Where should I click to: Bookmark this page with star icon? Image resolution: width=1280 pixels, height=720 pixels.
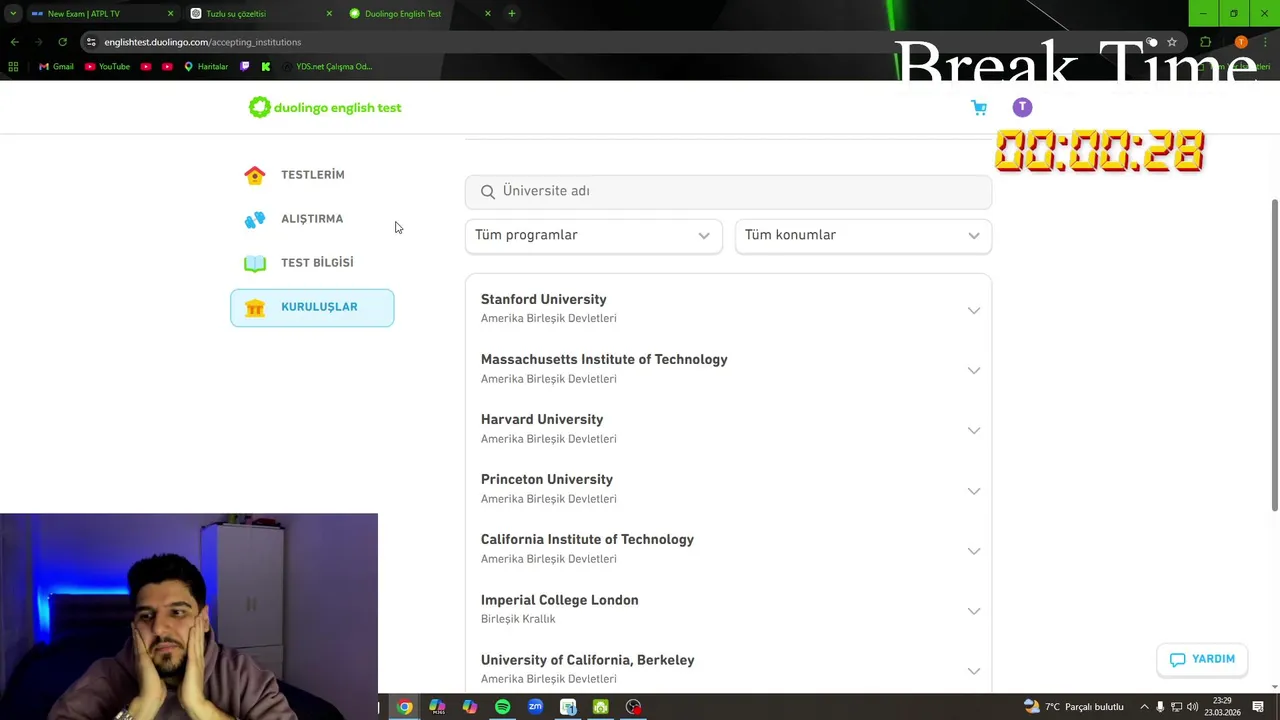[1172, 42]
